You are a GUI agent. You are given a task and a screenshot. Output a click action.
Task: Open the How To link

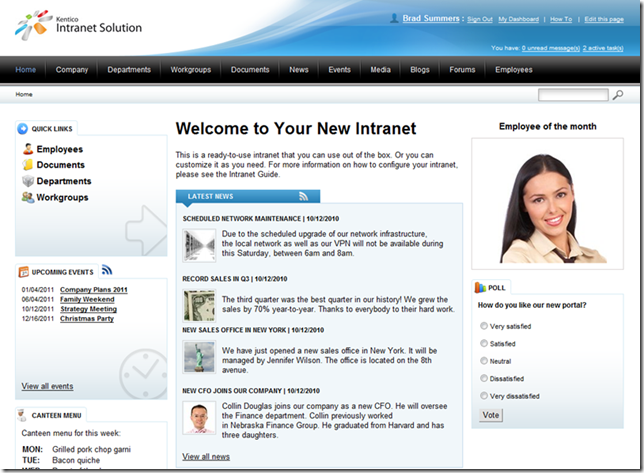[x=561, y=19]
